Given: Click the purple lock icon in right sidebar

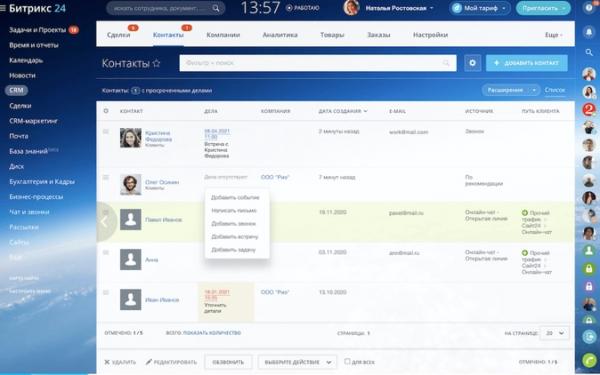Looking at the screenshot, I should coord(589,286).
